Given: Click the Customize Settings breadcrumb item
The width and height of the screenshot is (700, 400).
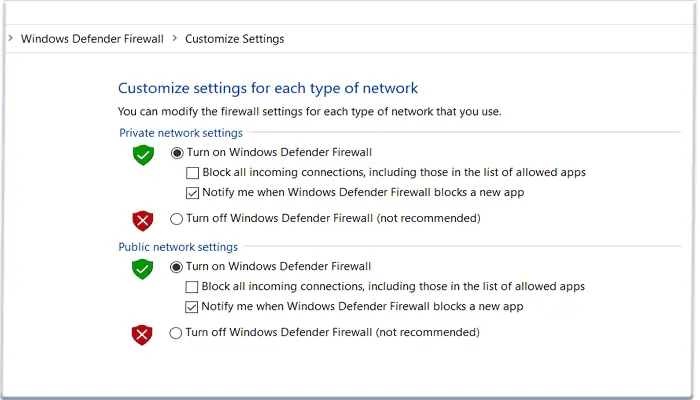Looking at the screenshot, I should tap(234, 39).
